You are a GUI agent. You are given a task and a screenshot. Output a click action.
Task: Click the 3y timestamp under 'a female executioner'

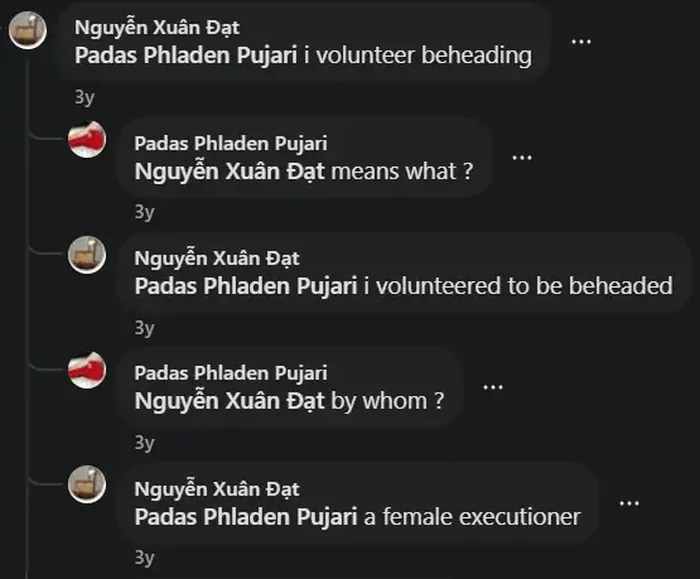pos(144,558)
